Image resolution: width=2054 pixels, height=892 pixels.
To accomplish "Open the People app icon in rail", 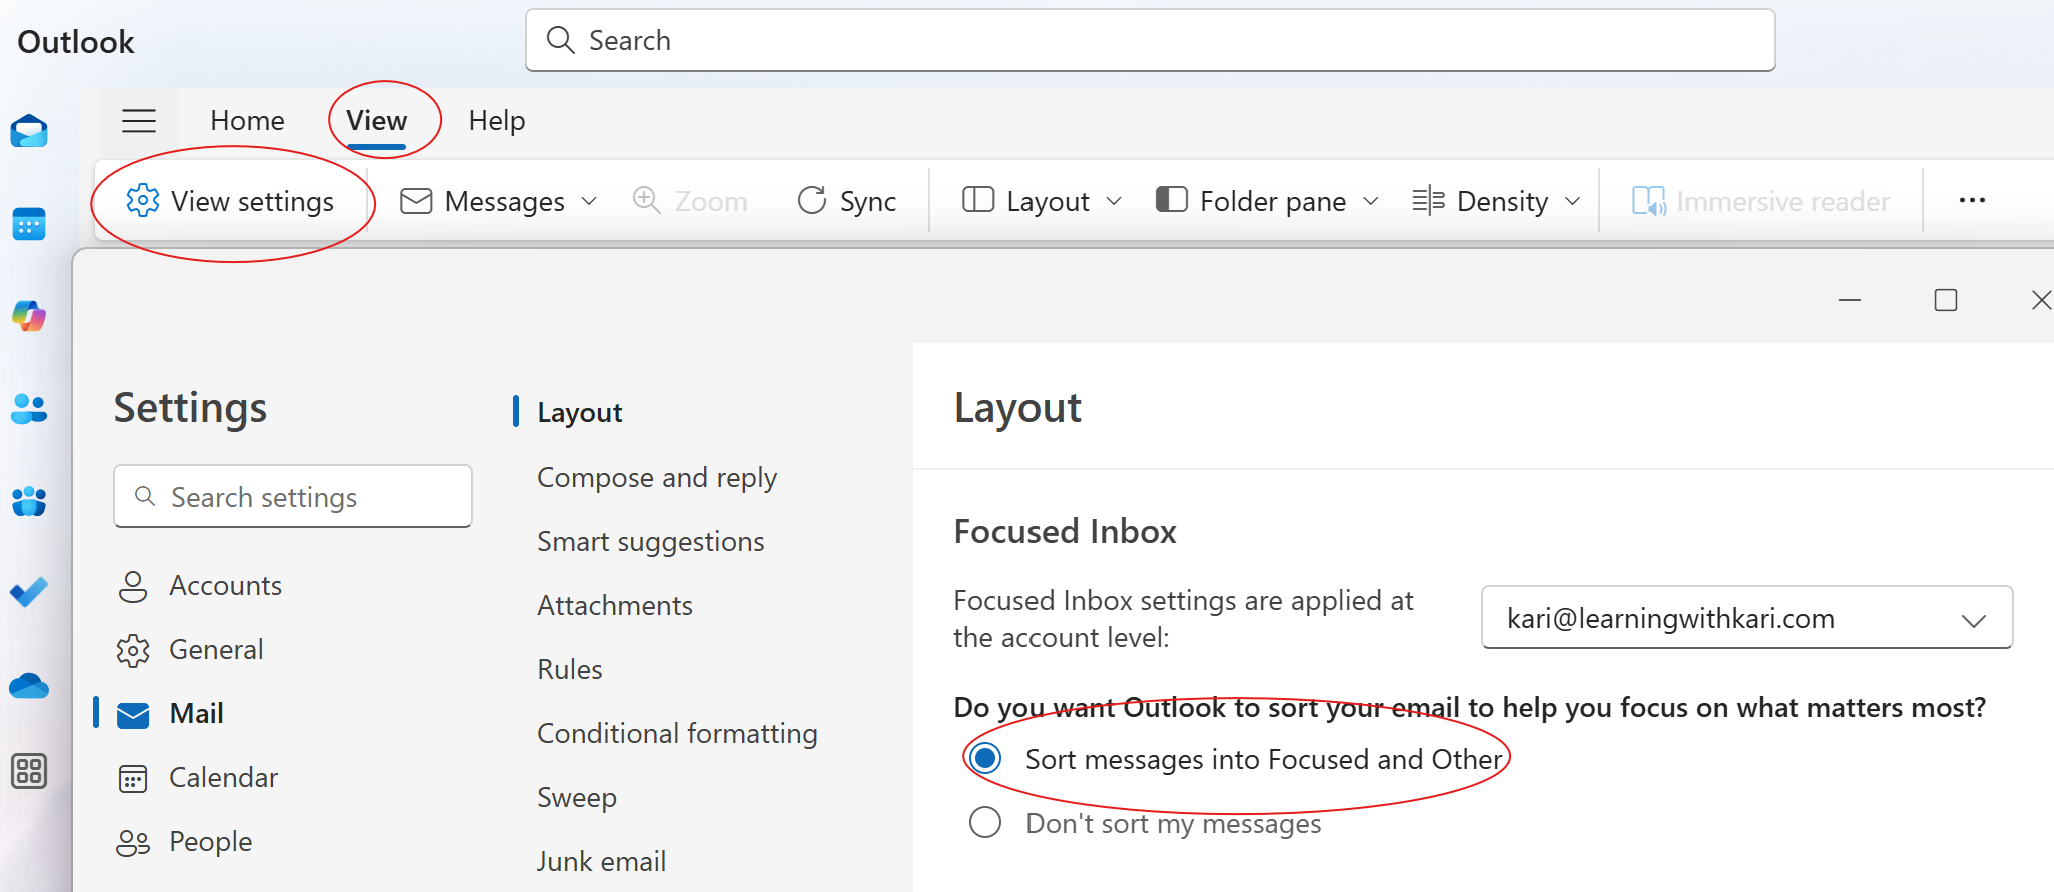I will 29,409.
